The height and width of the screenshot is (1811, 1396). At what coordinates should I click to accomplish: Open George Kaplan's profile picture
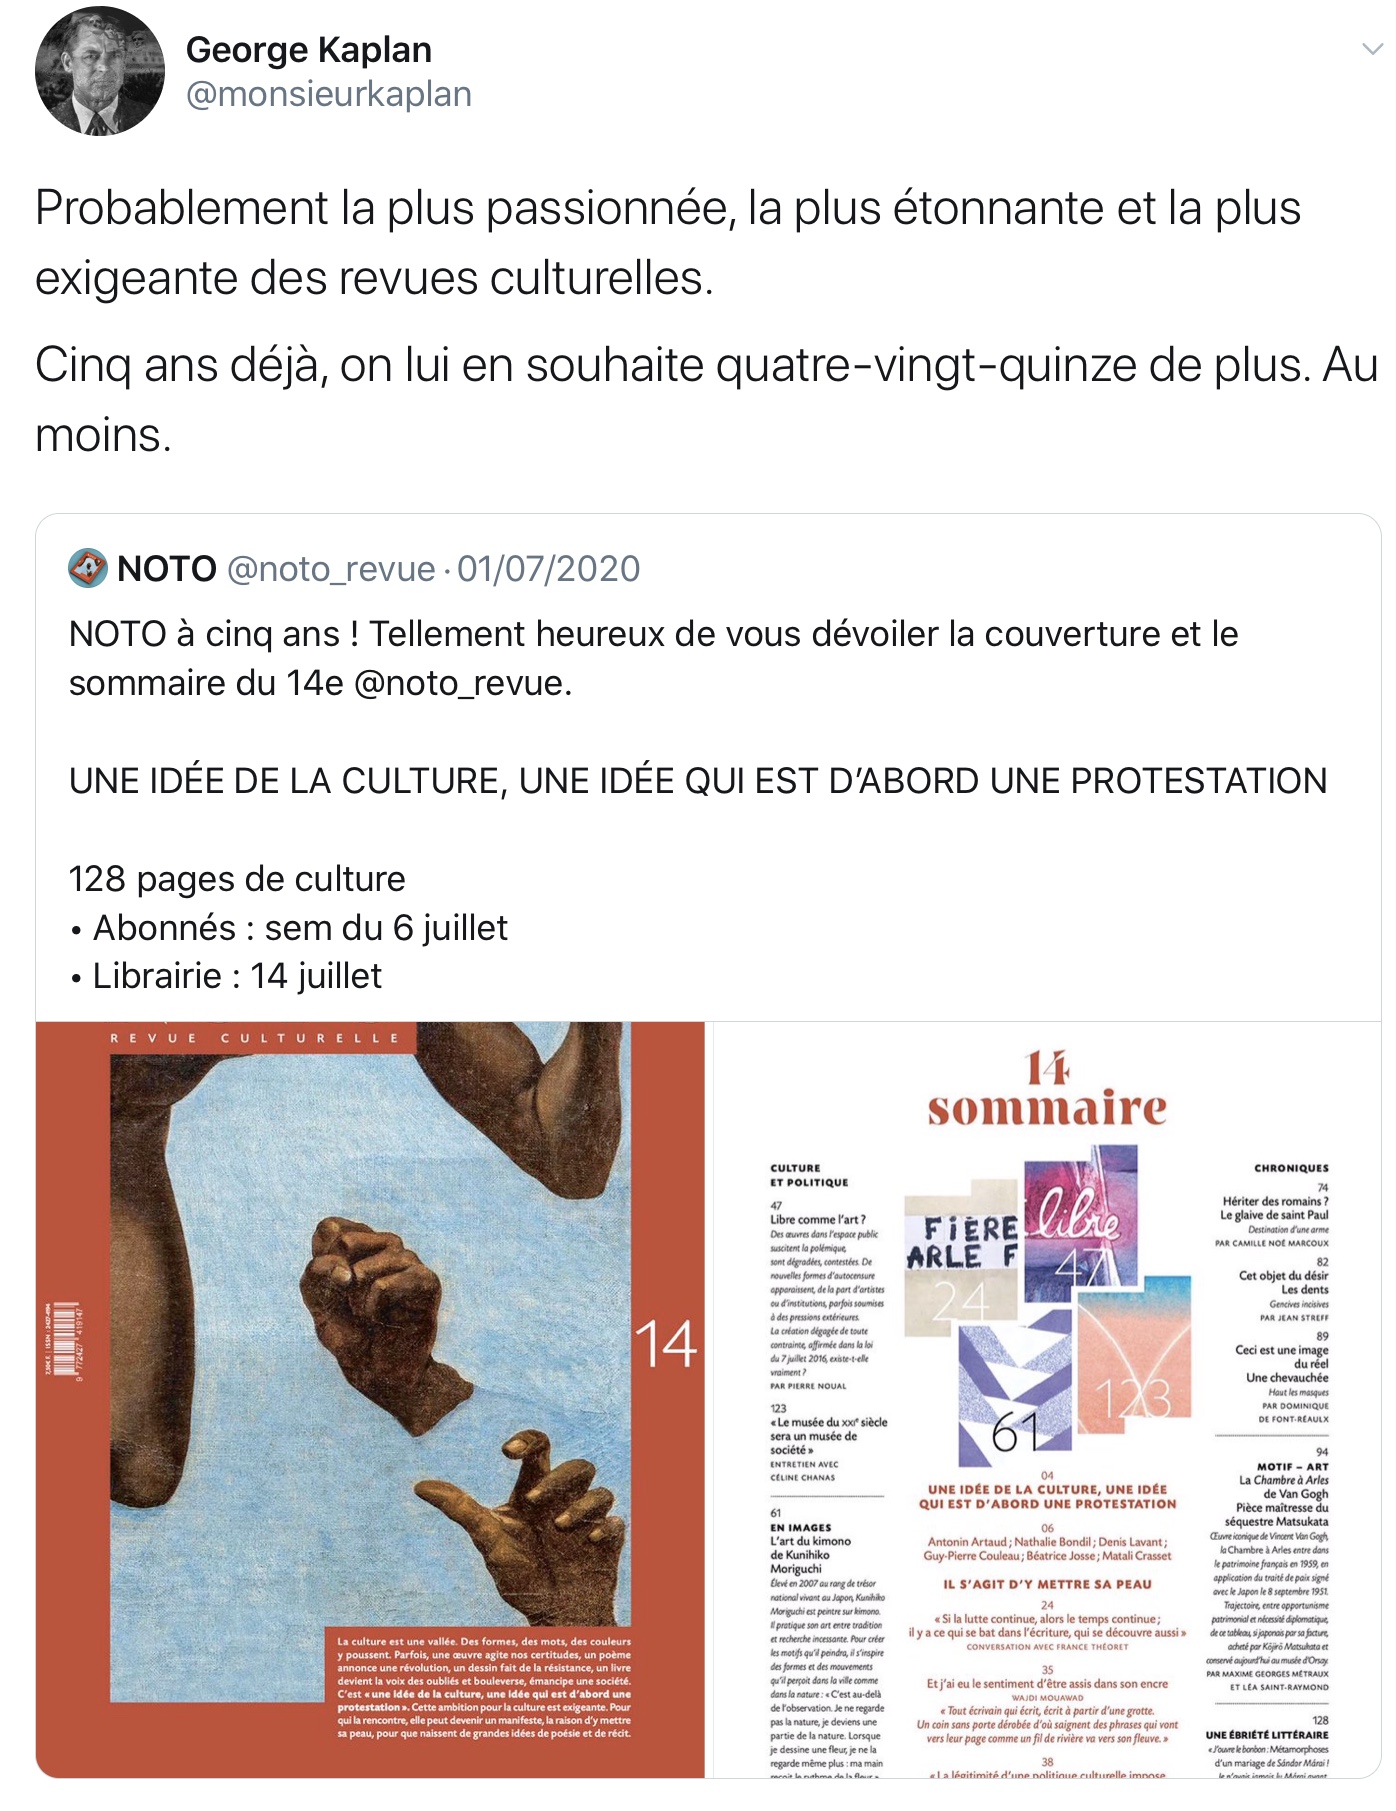coord(100,71)
